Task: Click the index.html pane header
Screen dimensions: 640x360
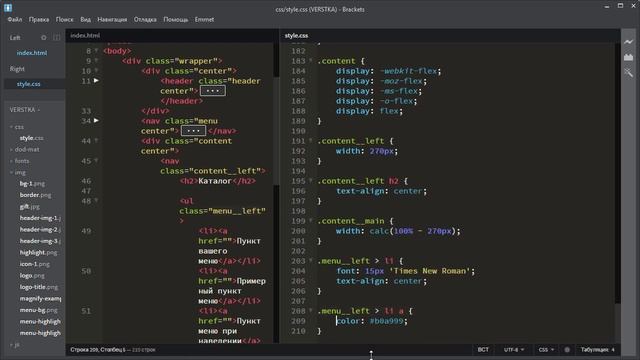Action: [x=85, y=36]
